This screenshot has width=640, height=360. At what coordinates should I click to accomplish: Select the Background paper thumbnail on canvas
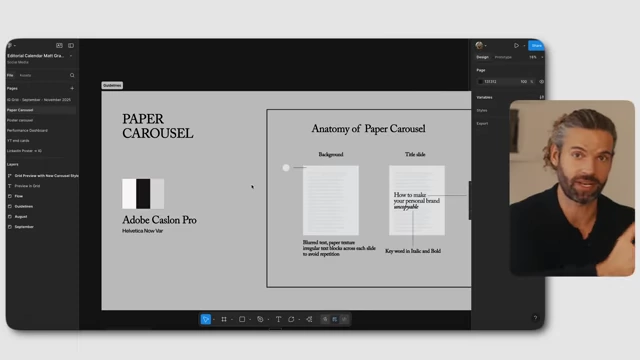click(331, 200)
